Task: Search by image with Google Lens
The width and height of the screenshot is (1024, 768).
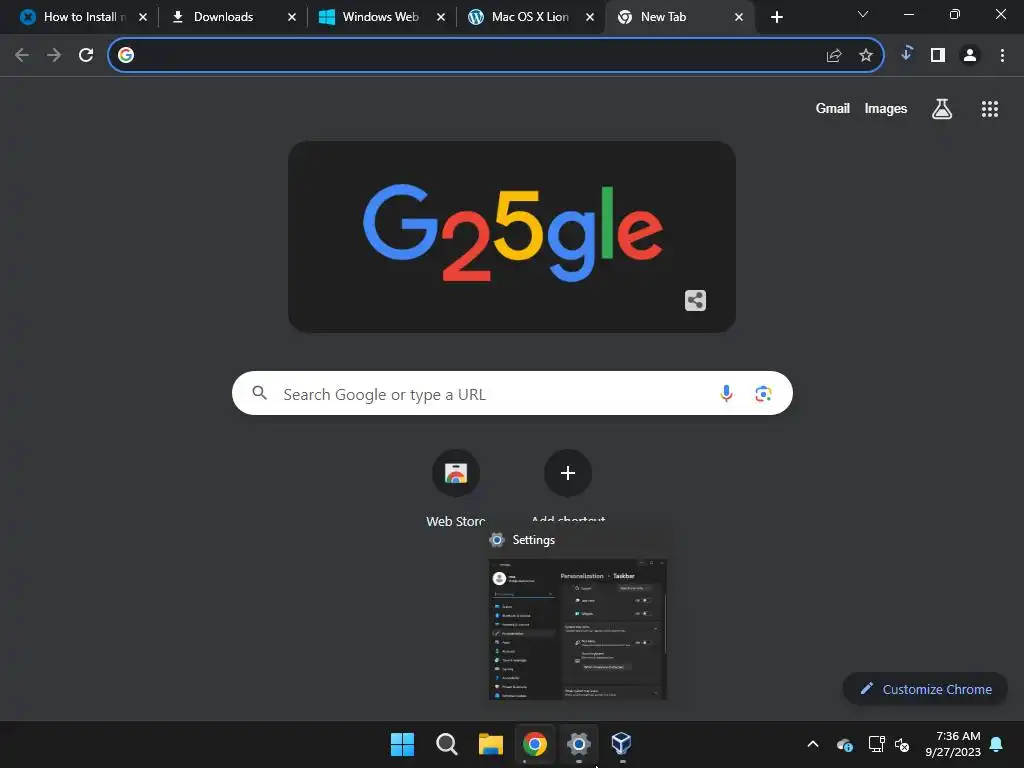Action: pos(763,394)
